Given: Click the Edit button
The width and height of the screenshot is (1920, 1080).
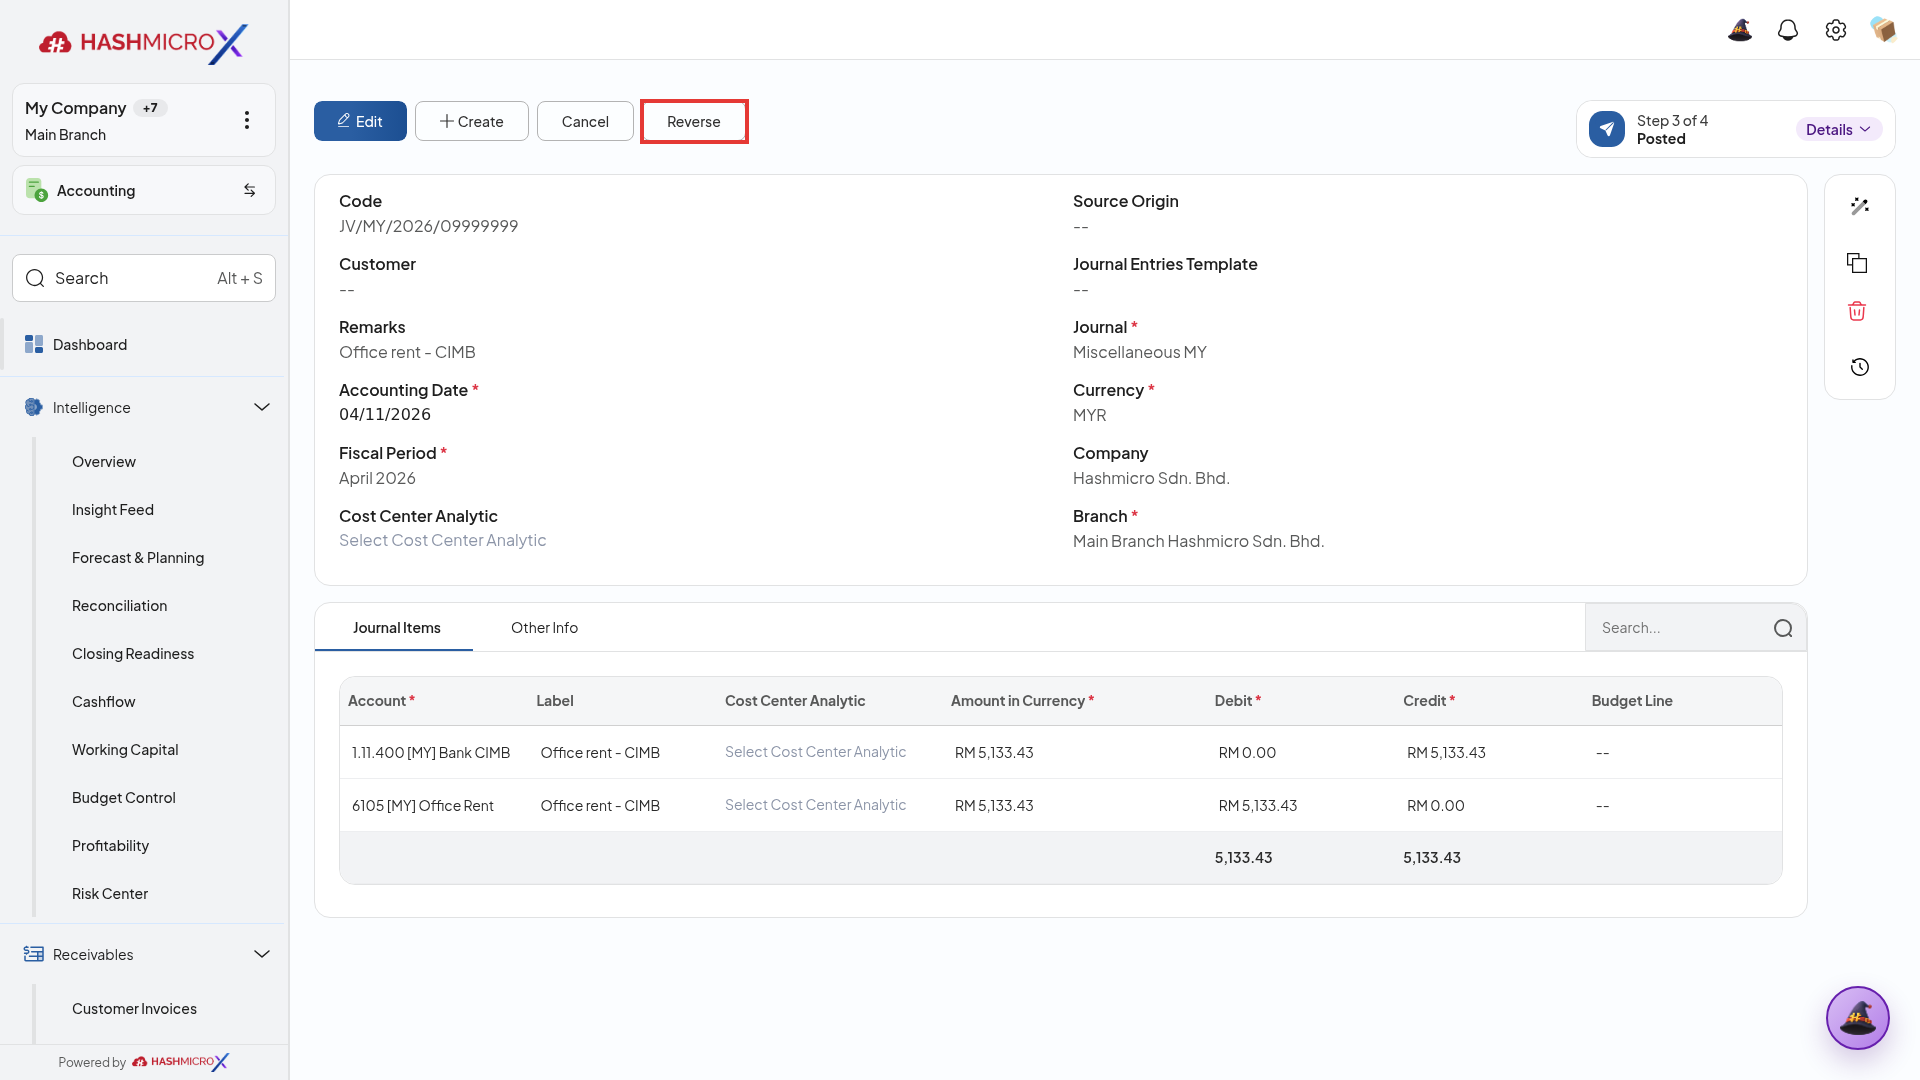Looking at the screenshot, I should point(360,121).
